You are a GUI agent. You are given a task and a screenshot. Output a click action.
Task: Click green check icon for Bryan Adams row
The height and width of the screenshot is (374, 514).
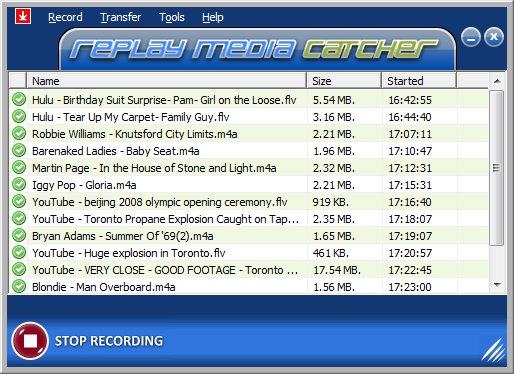[x=19, y=235]
